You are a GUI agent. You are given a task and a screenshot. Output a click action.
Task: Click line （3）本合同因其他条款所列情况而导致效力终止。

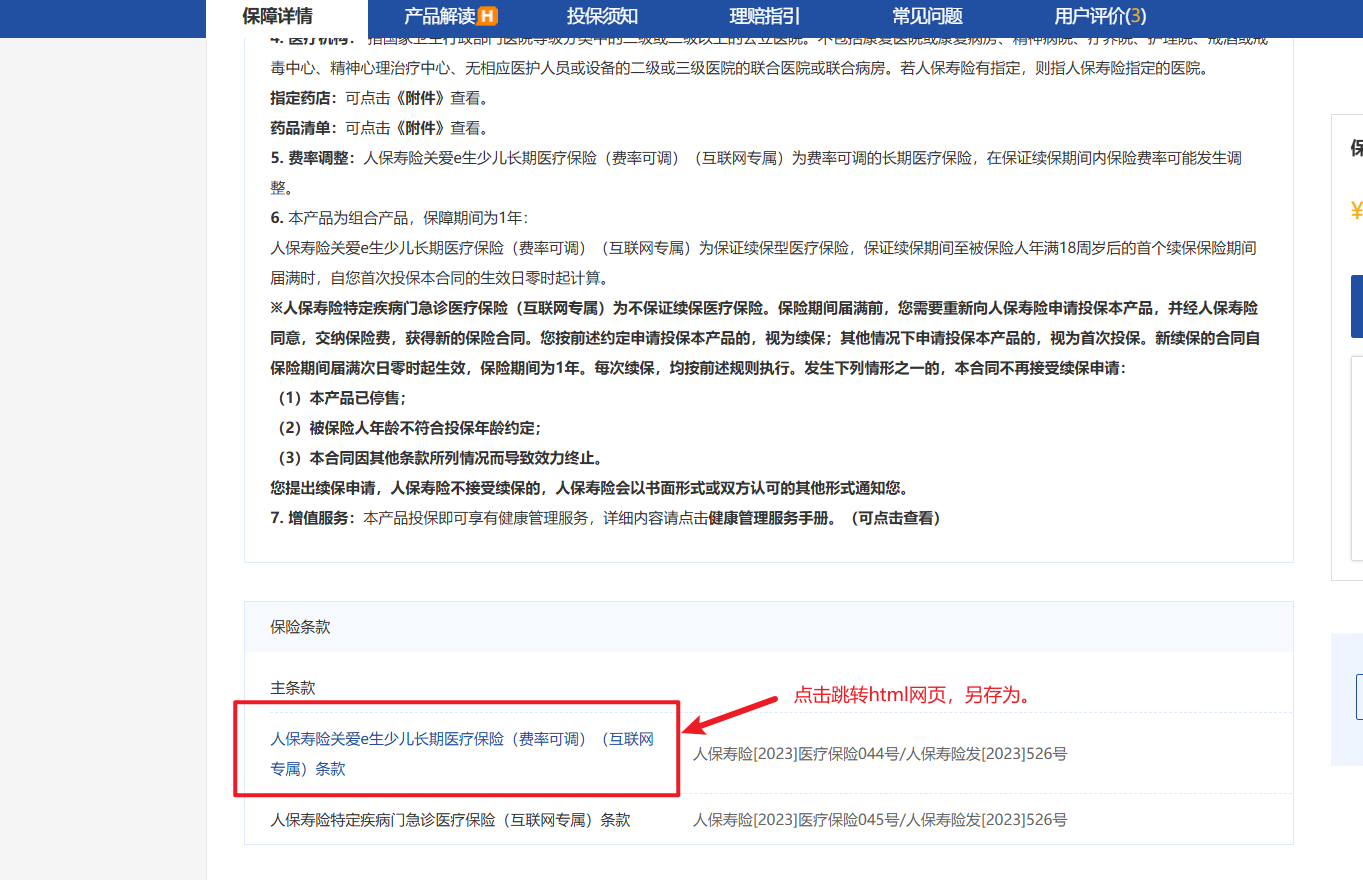tap(437, 458)
